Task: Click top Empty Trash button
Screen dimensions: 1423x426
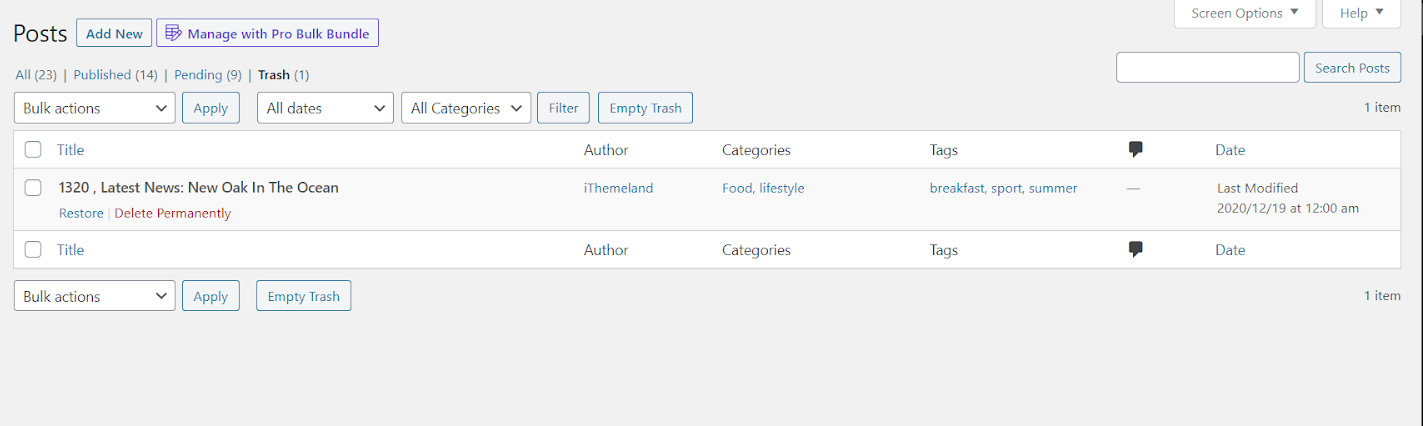Action: (645, 108)
